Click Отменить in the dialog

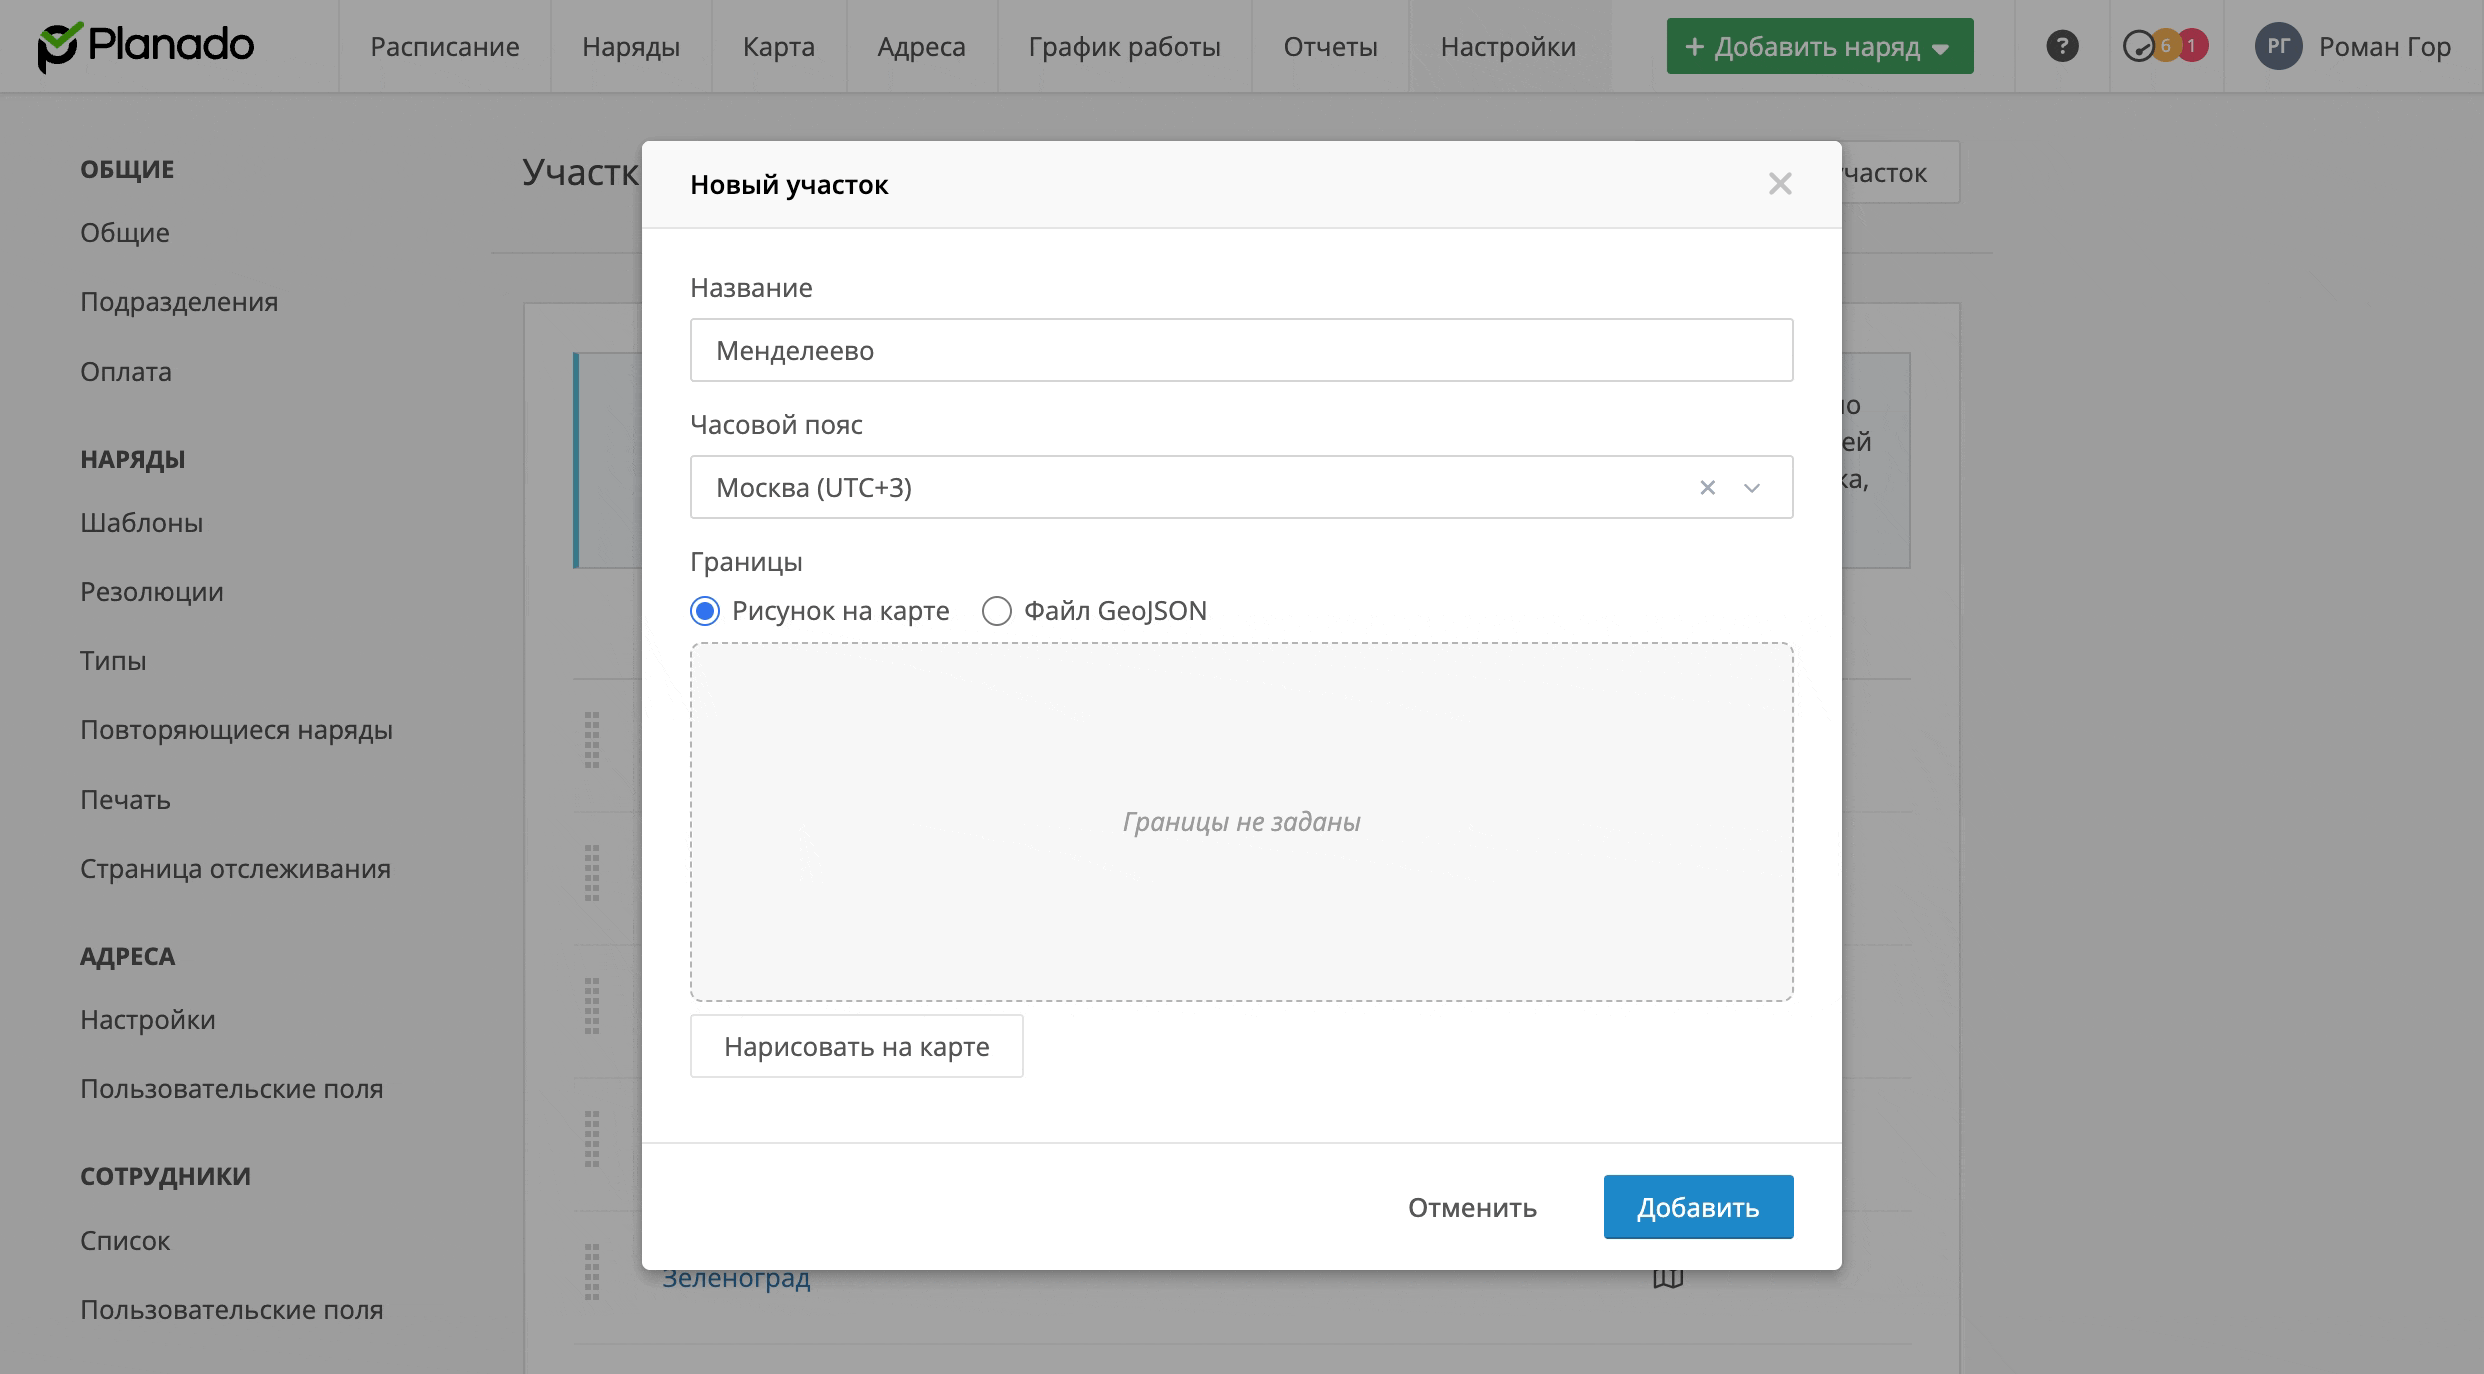[x=1472, y=1207]
